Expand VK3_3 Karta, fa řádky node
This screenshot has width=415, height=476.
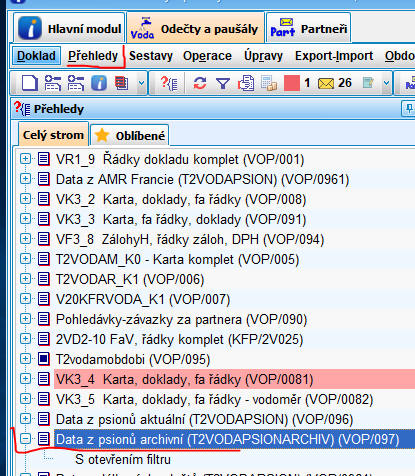point(25,219)
